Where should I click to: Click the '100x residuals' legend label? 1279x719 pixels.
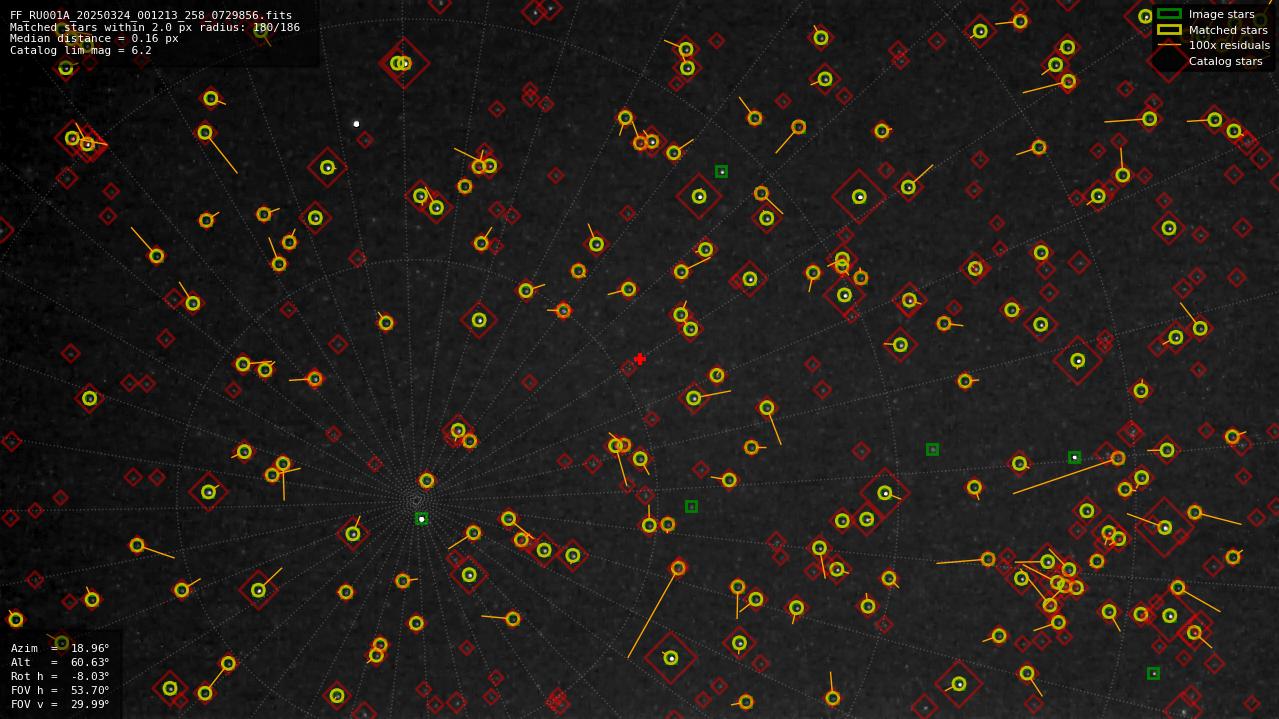coord(1229,45)
